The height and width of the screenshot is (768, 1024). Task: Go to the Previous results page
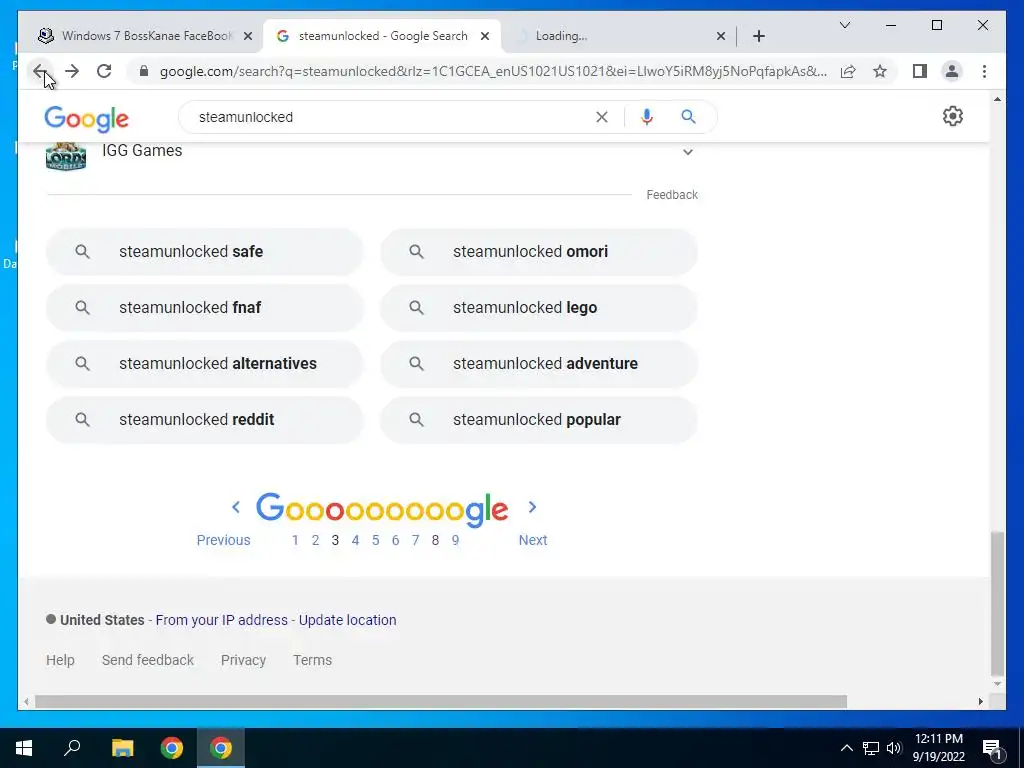pyautogui.click(x=223, y=540)
